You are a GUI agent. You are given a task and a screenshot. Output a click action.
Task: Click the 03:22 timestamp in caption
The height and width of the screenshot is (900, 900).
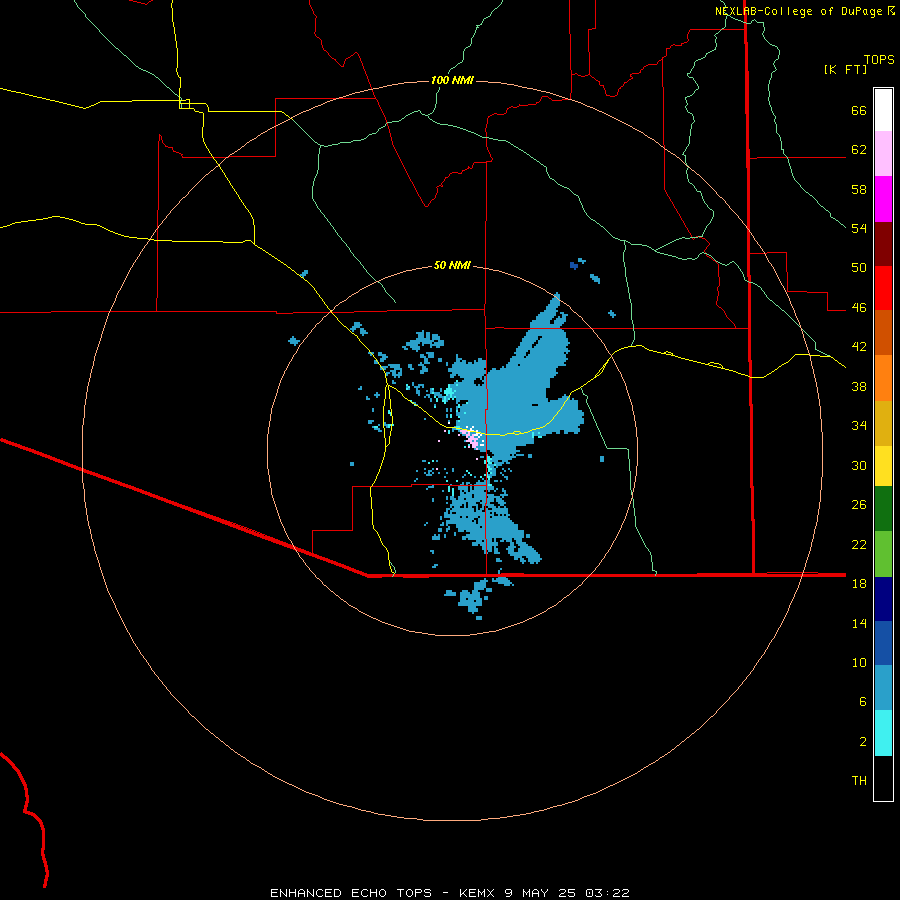(607, 893)
